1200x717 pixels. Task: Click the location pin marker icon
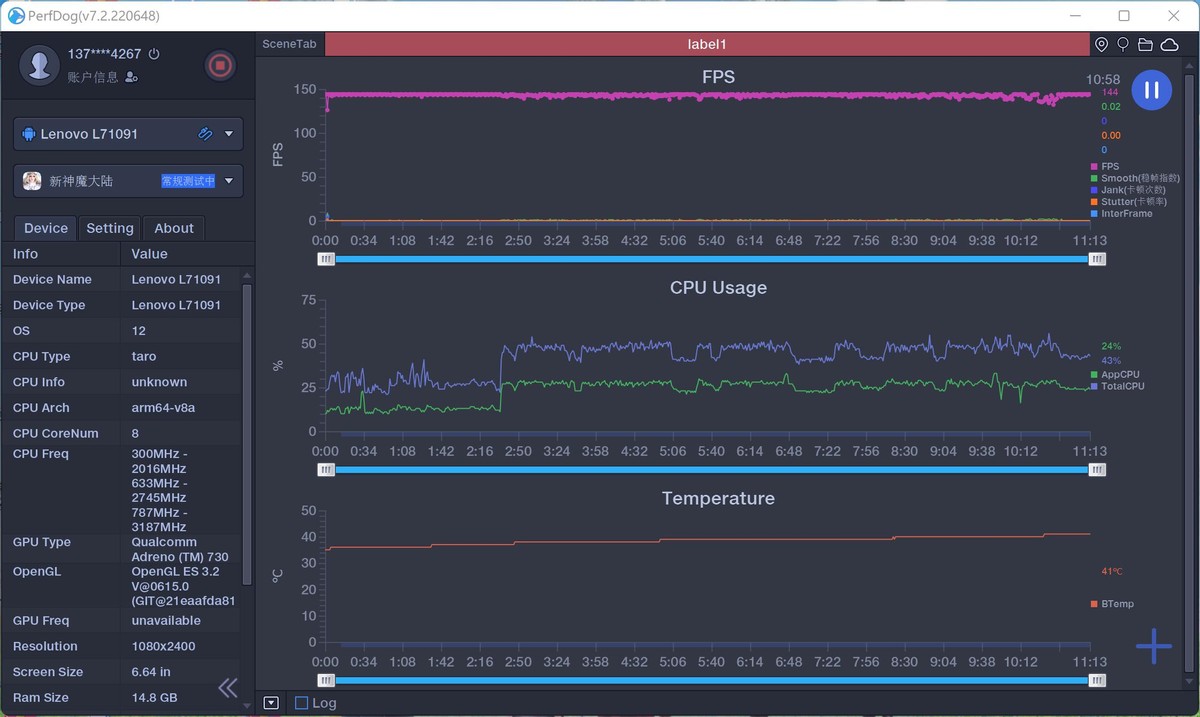1101,45
